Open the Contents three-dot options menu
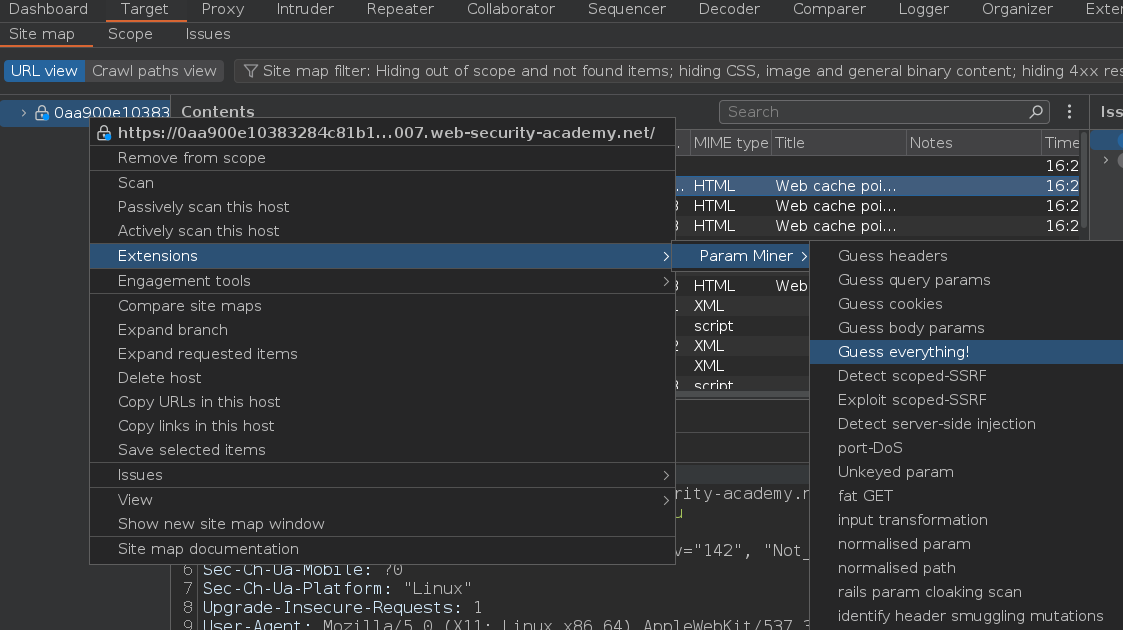Image resolution: width=1123 pixels, height=630 pixels. point(1069,112)
